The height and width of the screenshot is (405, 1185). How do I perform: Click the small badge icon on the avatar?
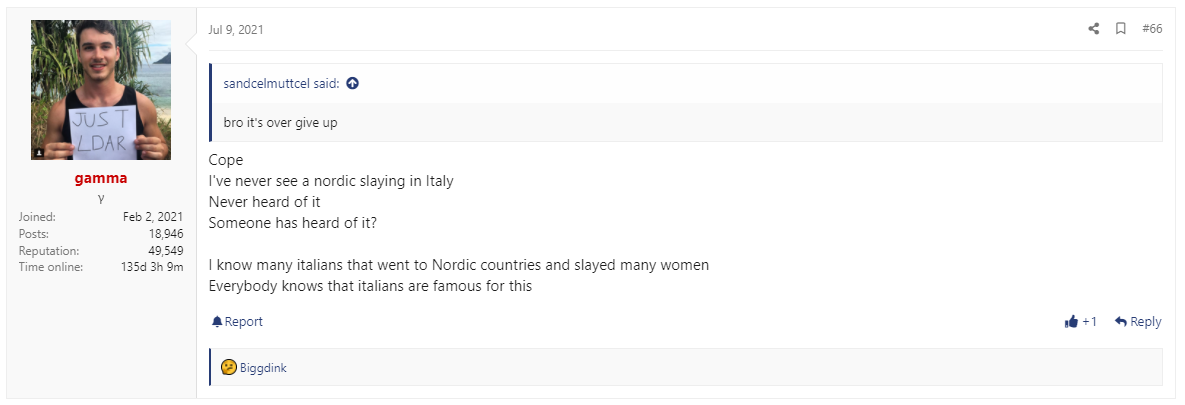[x=39, y=152]
